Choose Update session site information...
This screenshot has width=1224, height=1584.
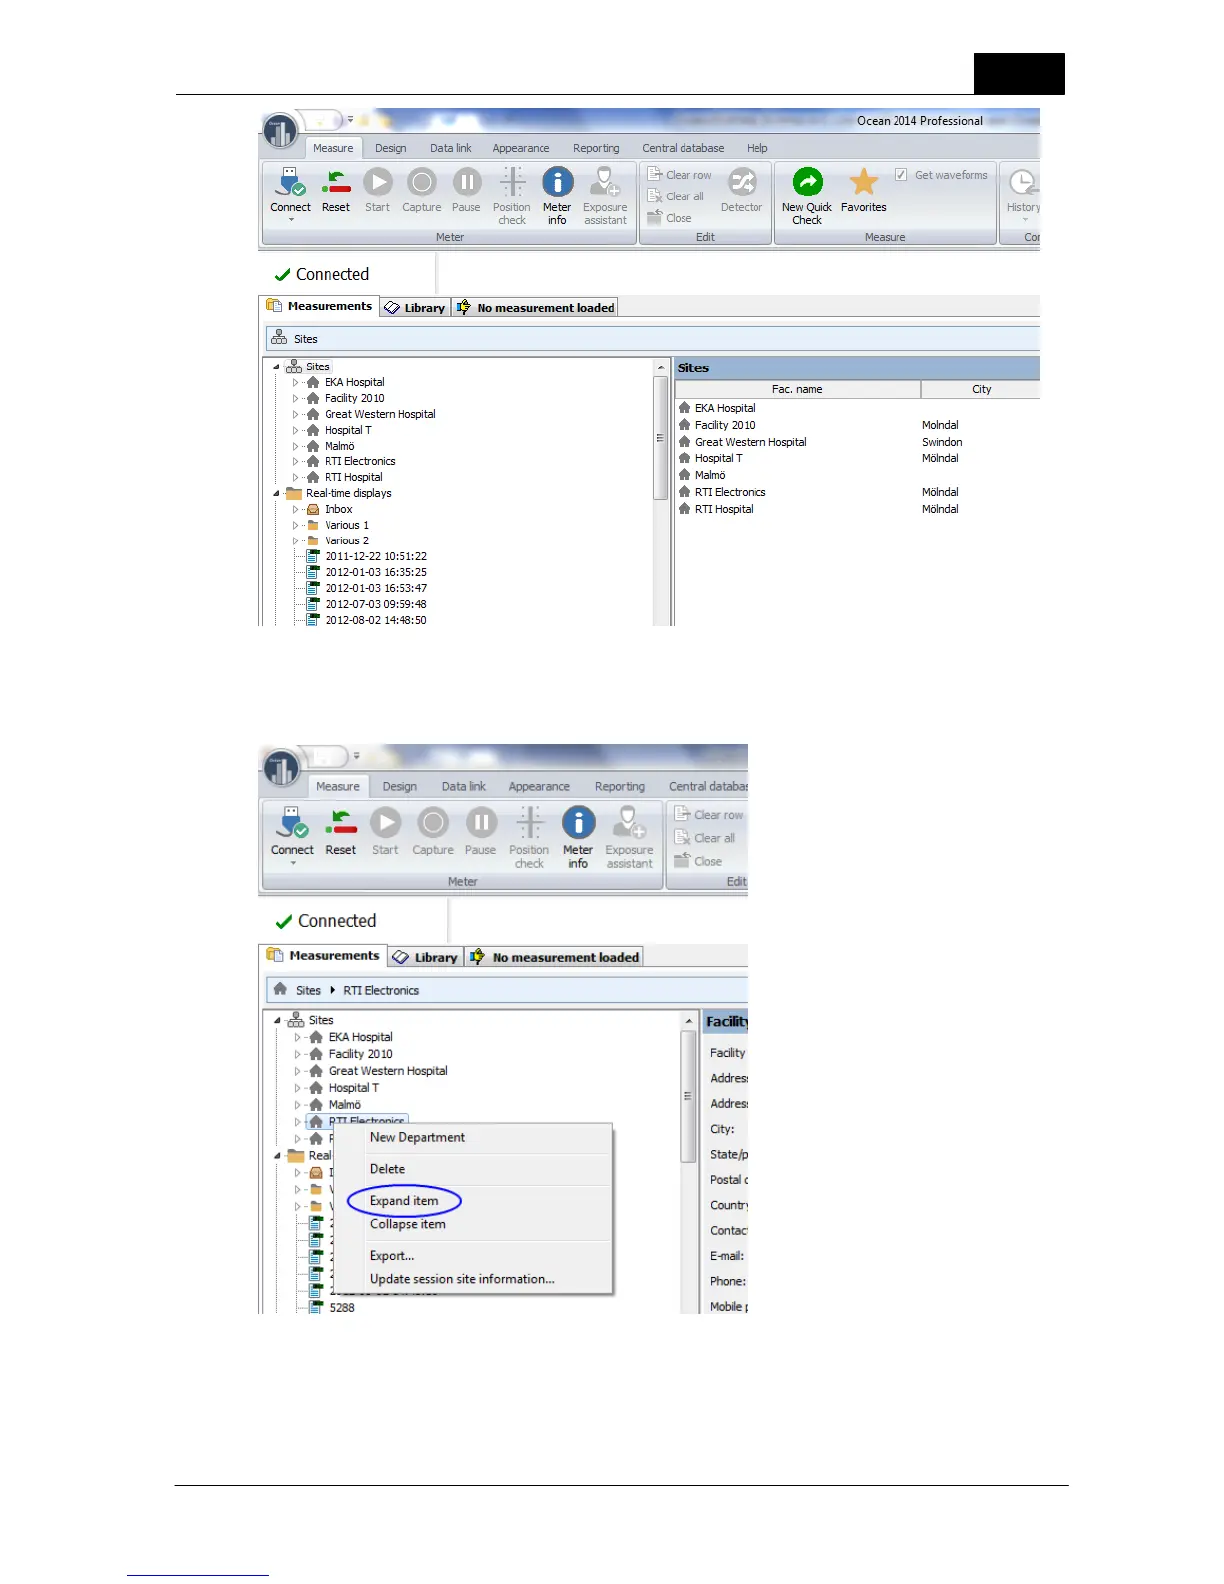(x=462, y=1279)
